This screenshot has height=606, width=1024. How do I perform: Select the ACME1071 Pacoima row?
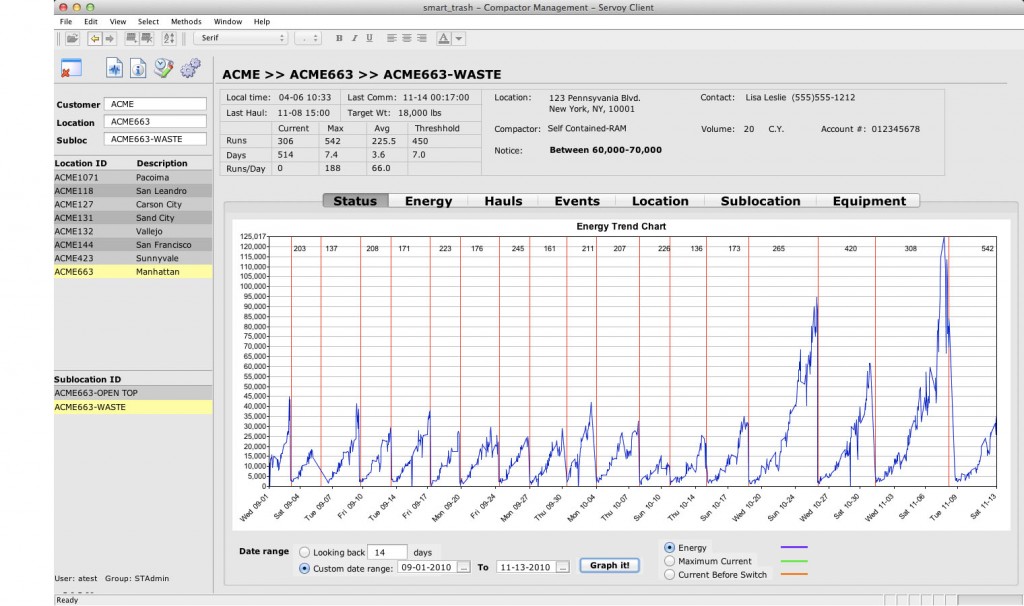click(133, 178)
